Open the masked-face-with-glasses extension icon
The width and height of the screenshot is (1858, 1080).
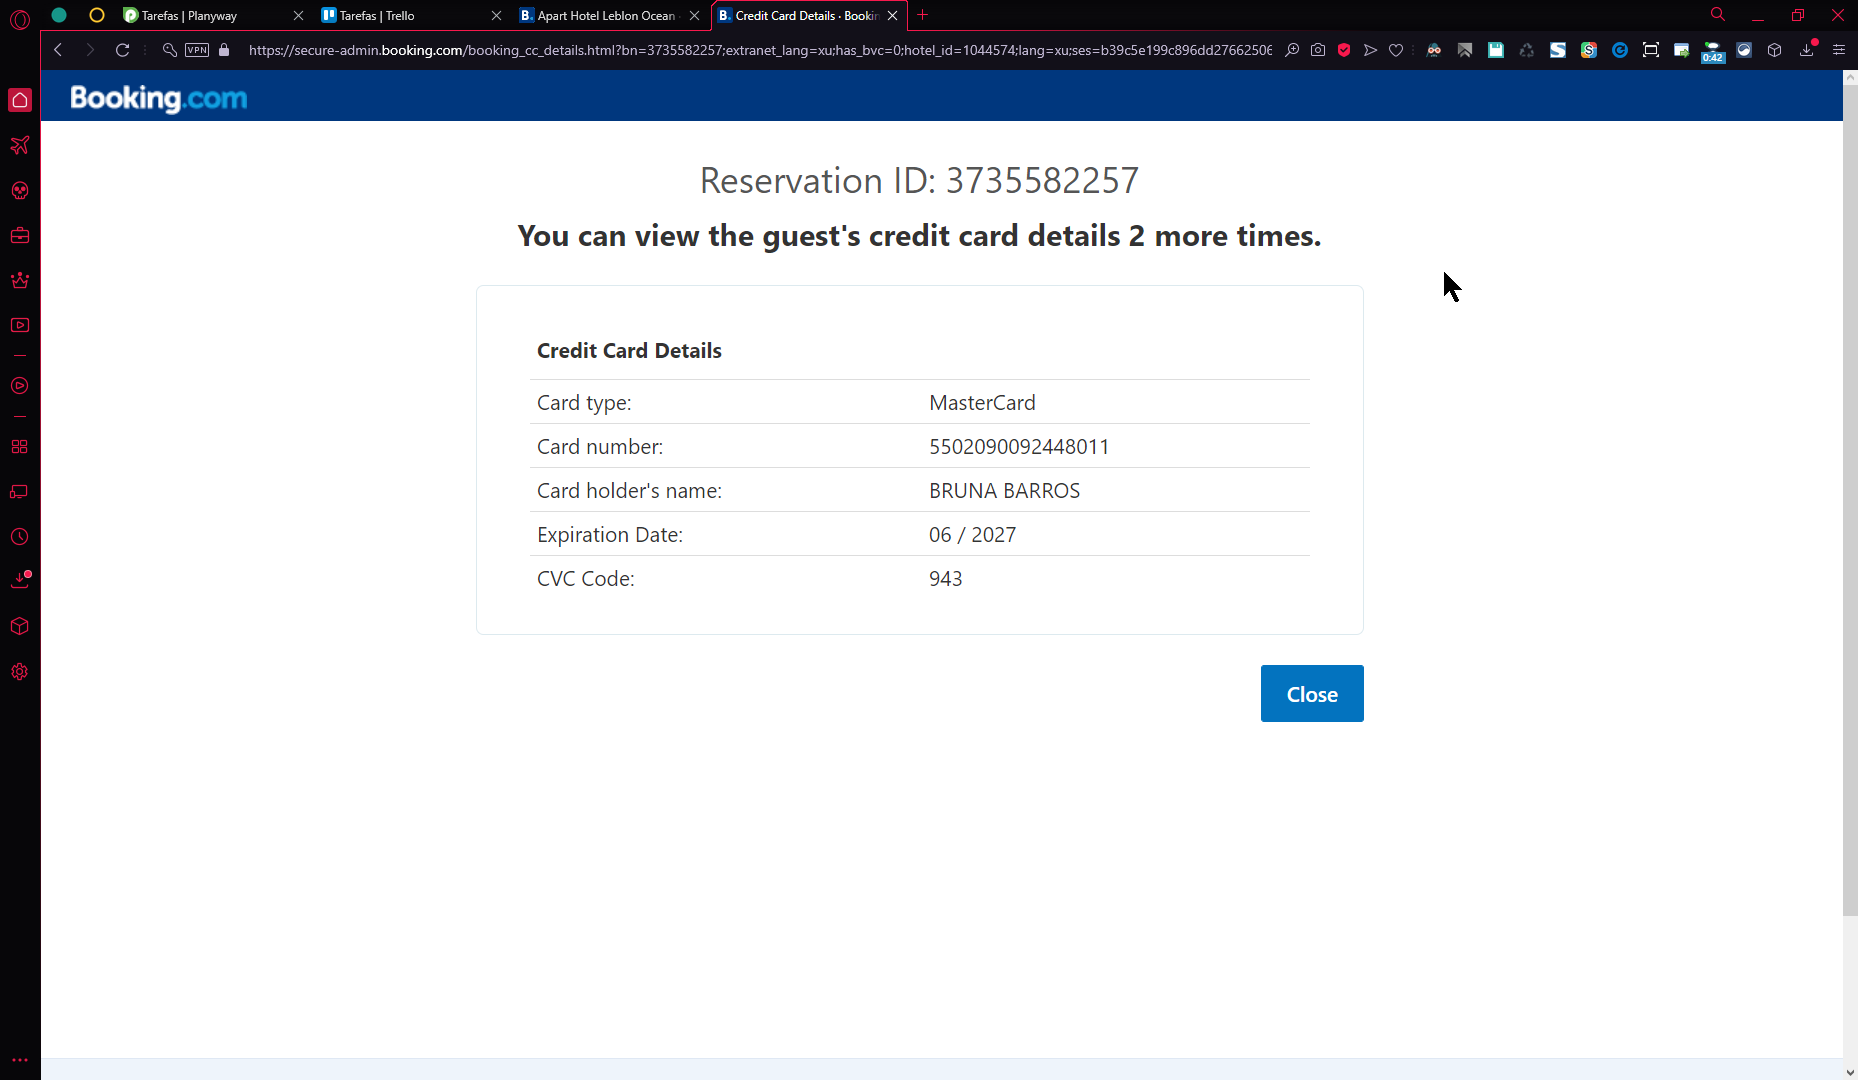coord(1434,50)
